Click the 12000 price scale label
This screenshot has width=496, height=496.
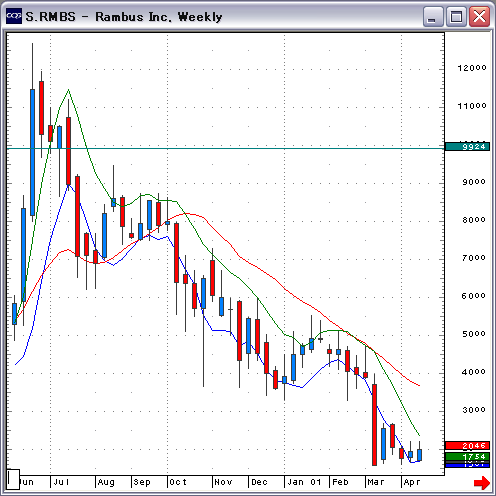[472, 68]
